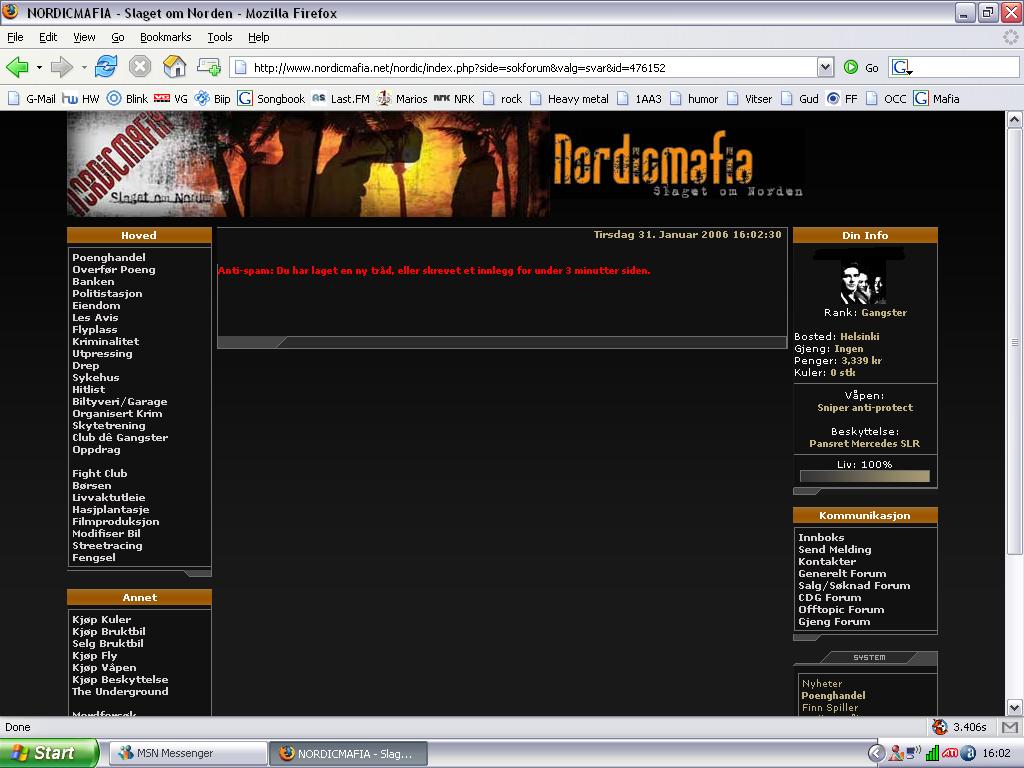The image size is (1024, 768).
Task: Click the Adblock icon beside 3.406s
Action: pos(939,727)
